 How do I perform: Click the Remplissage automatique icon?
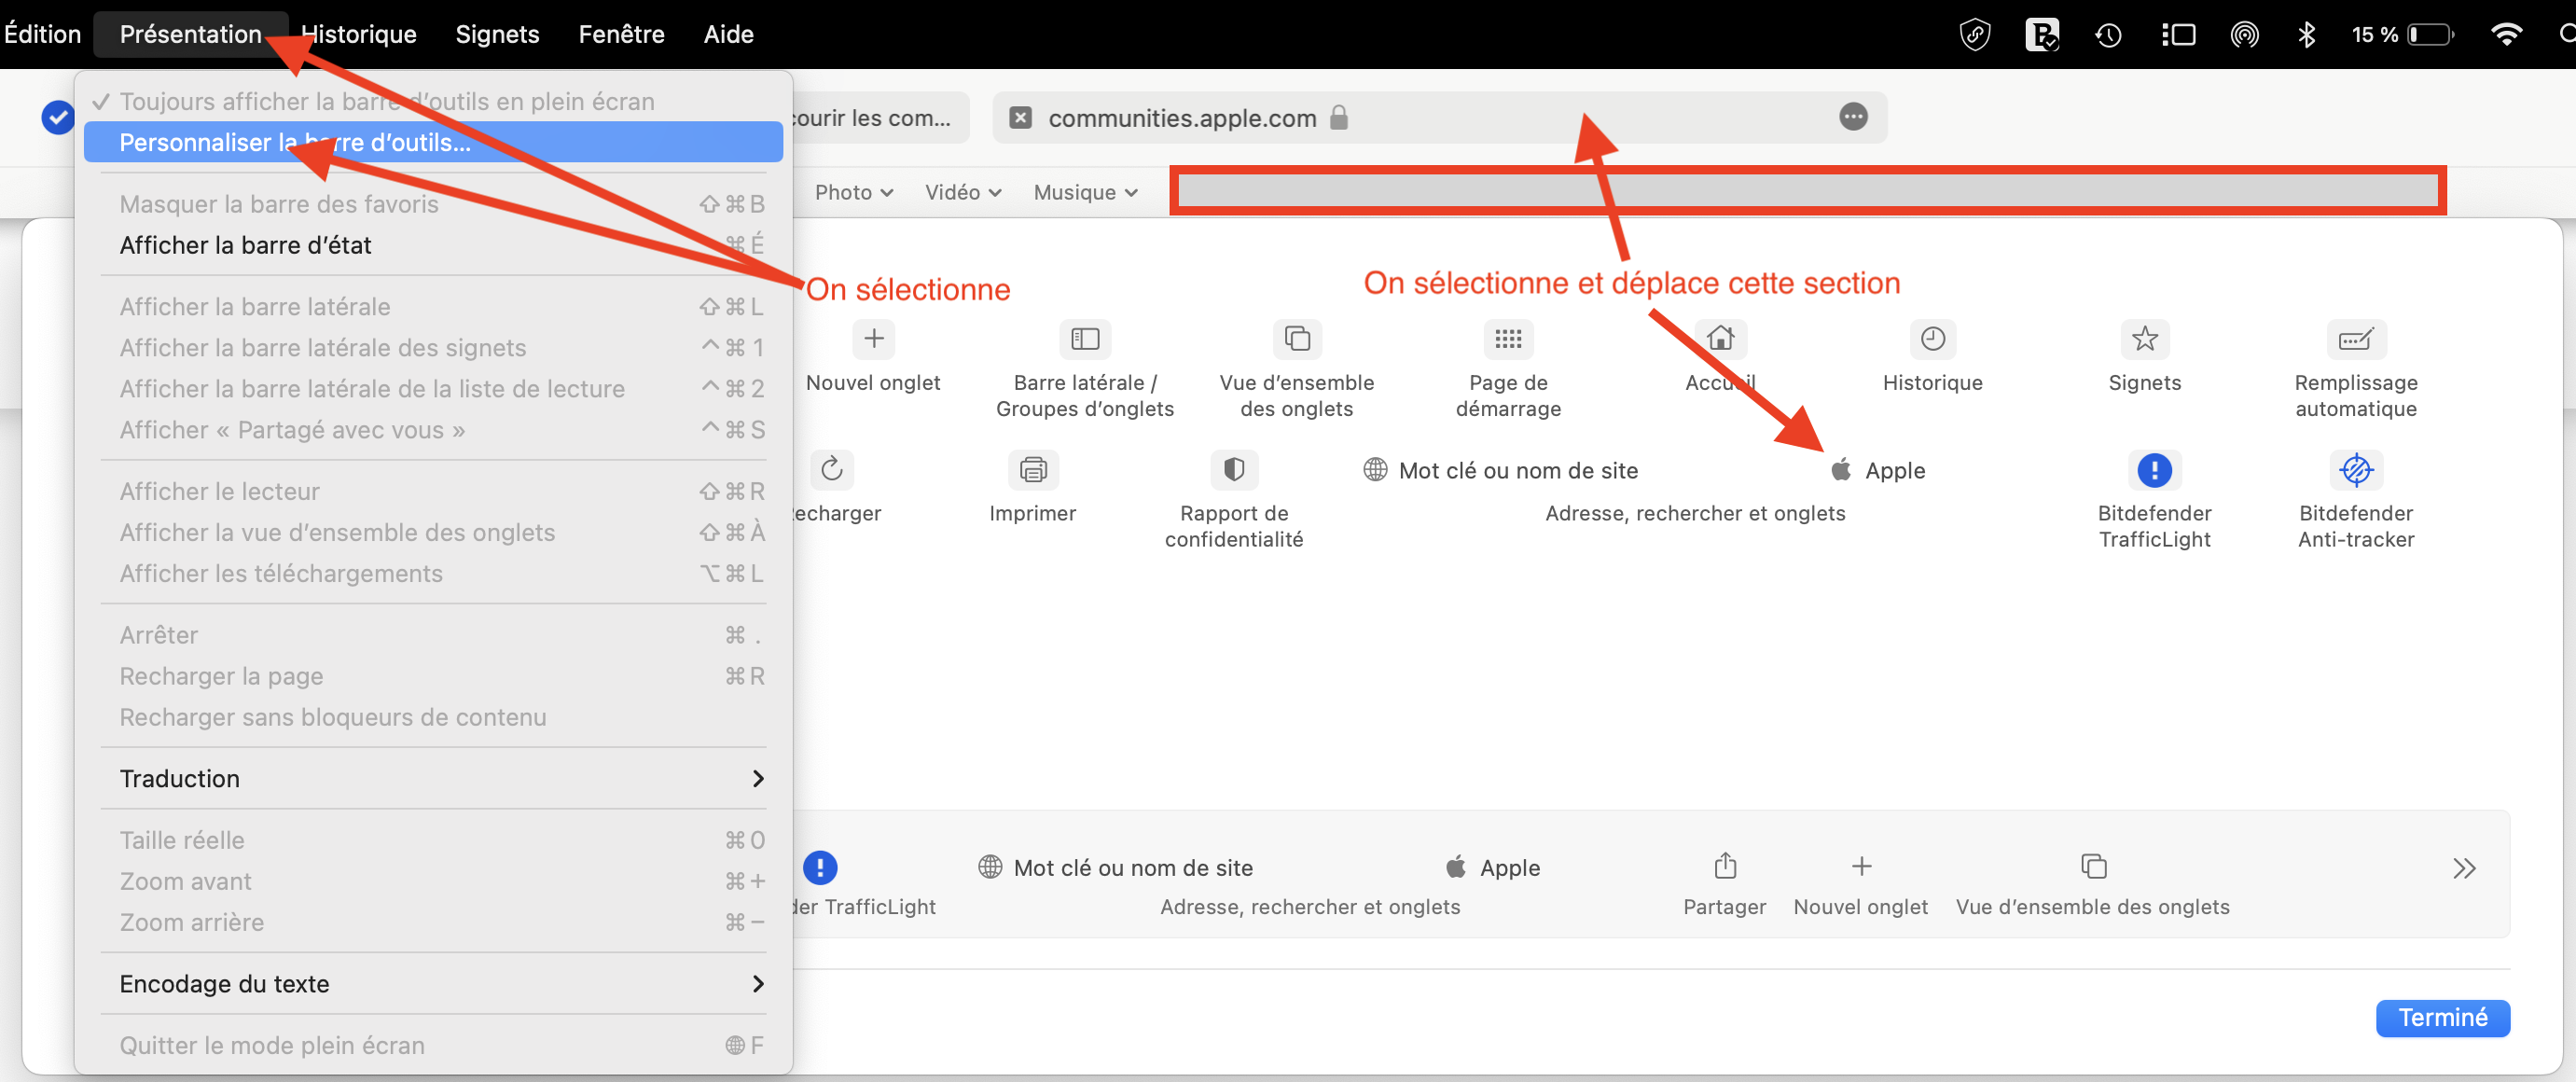2355,339
